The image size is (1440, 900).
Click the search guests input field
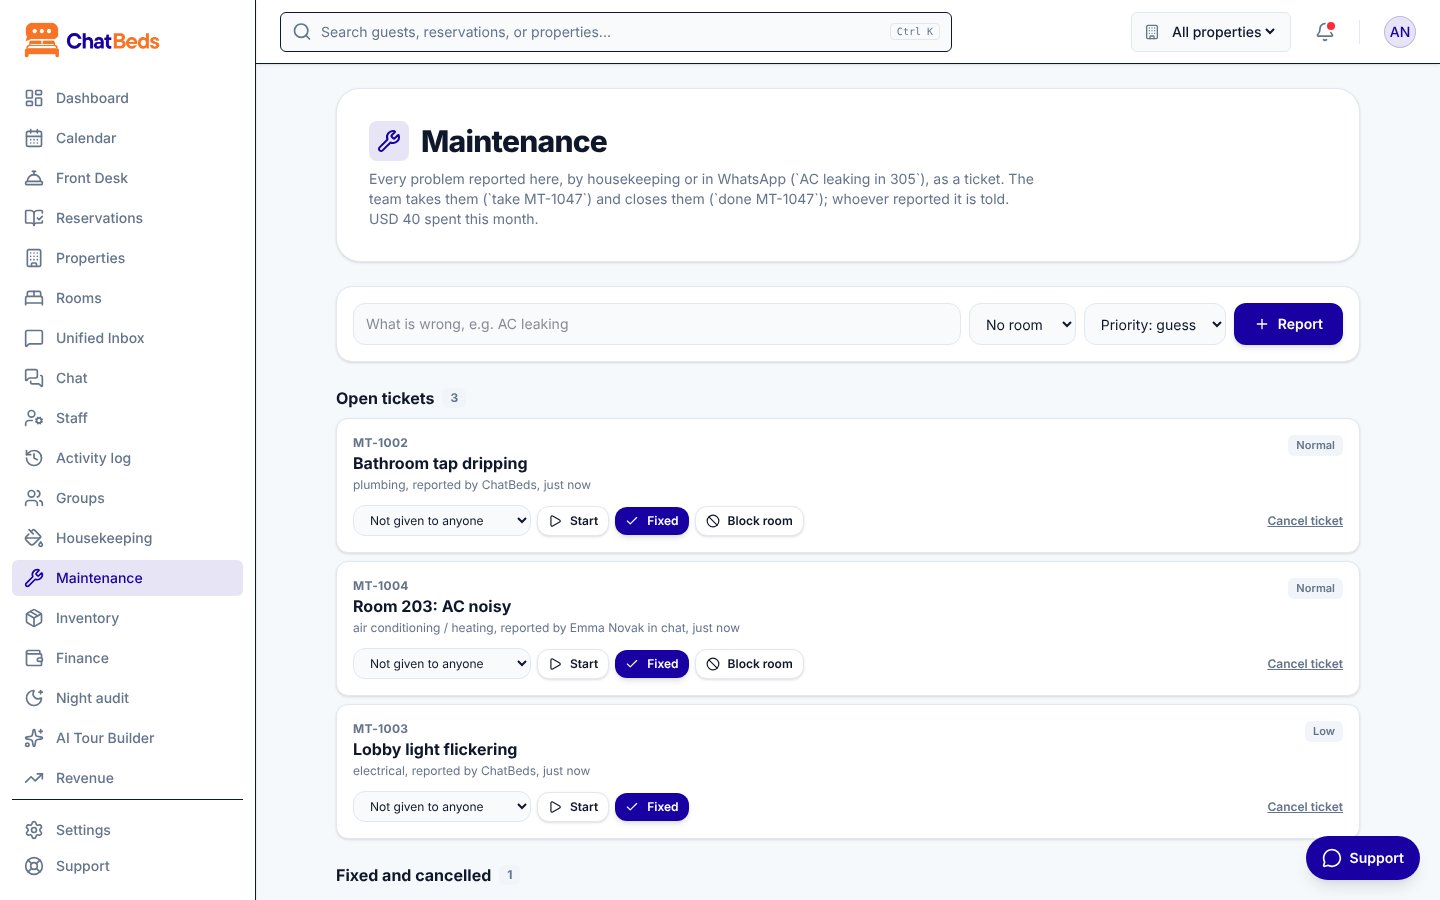616,32
